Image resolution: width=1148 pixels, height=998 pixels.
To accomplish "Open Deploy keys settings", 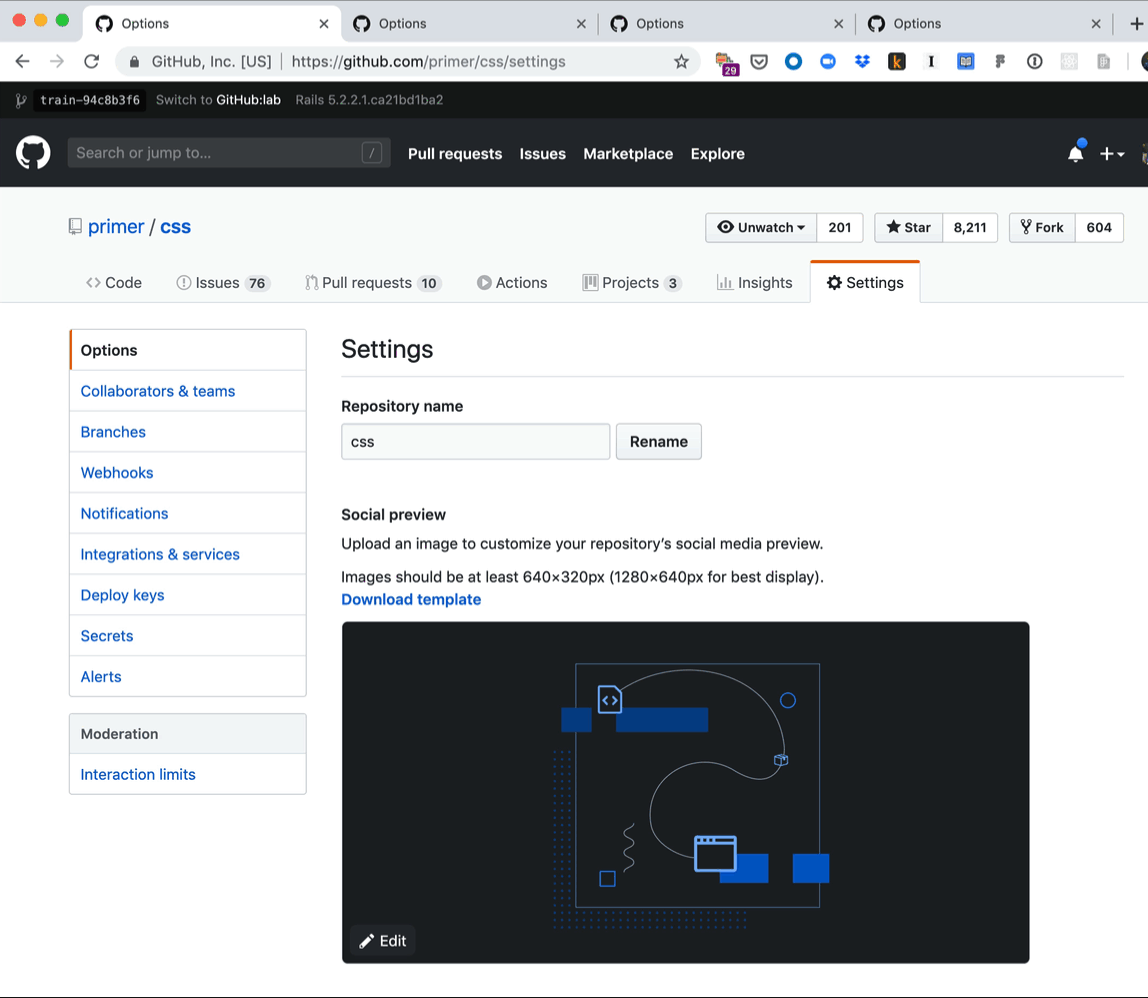I will point(121,594).
